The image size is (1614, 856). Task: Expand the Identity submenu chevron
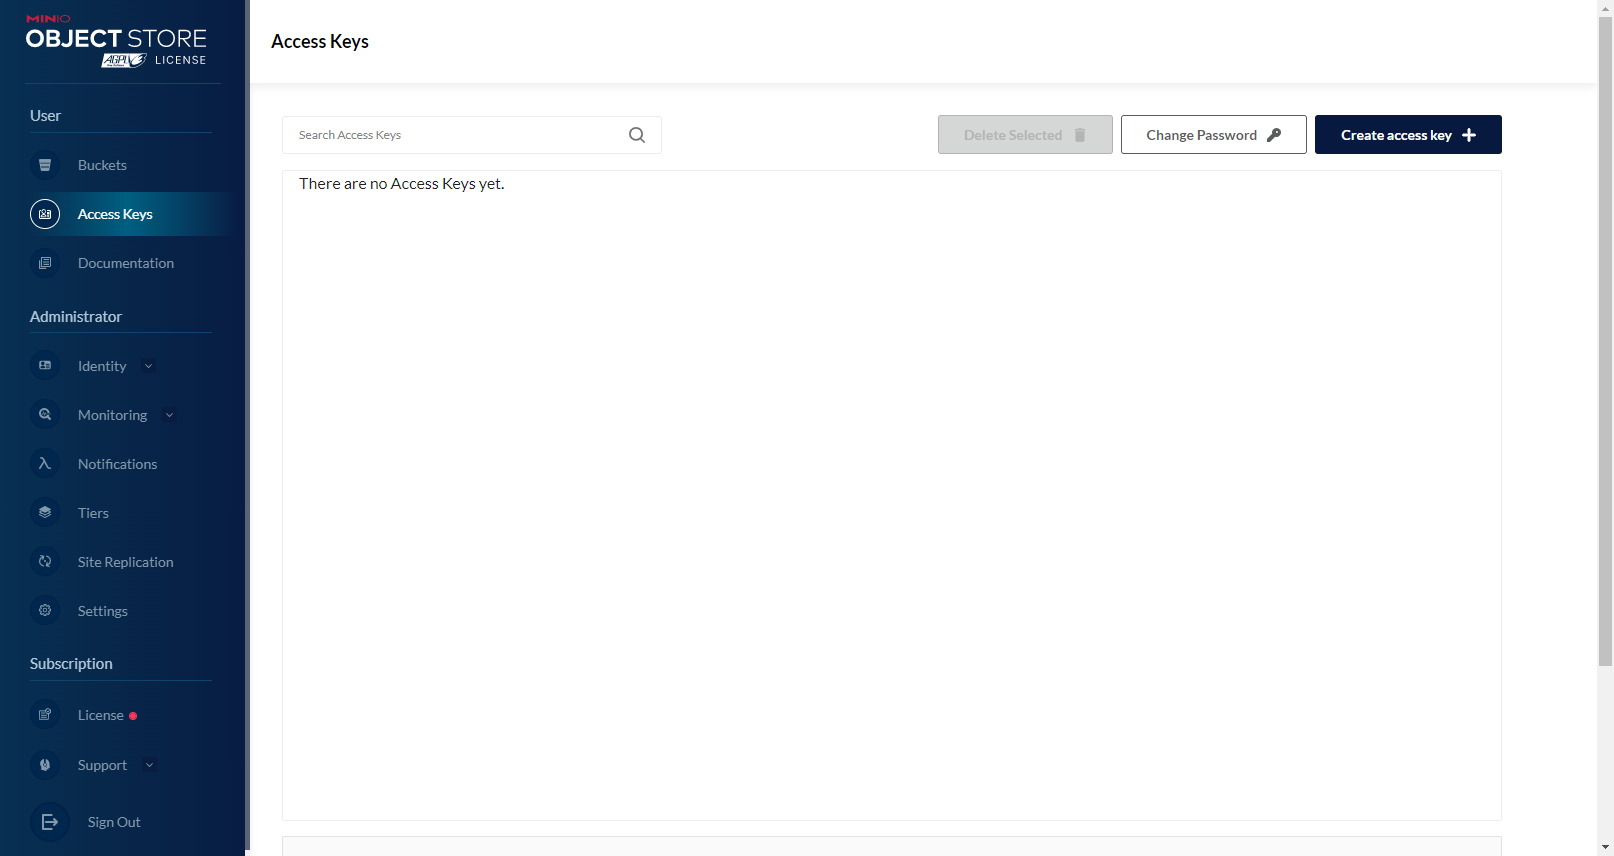(x=149, y=366)
